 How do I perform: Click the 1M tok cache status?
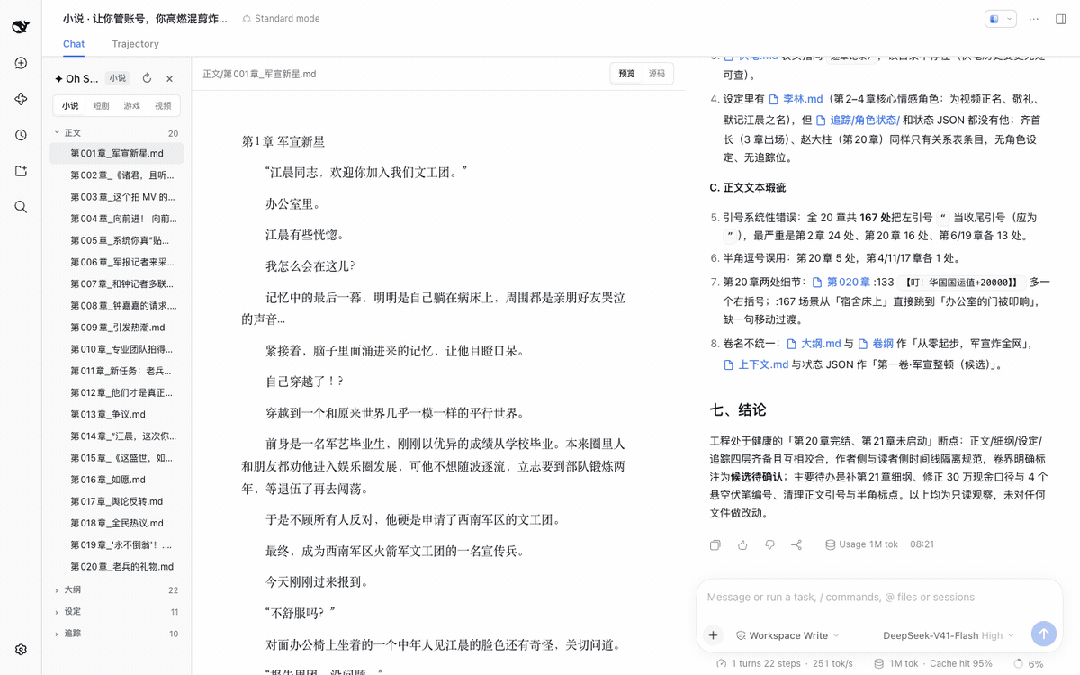[x=933, y=664]
